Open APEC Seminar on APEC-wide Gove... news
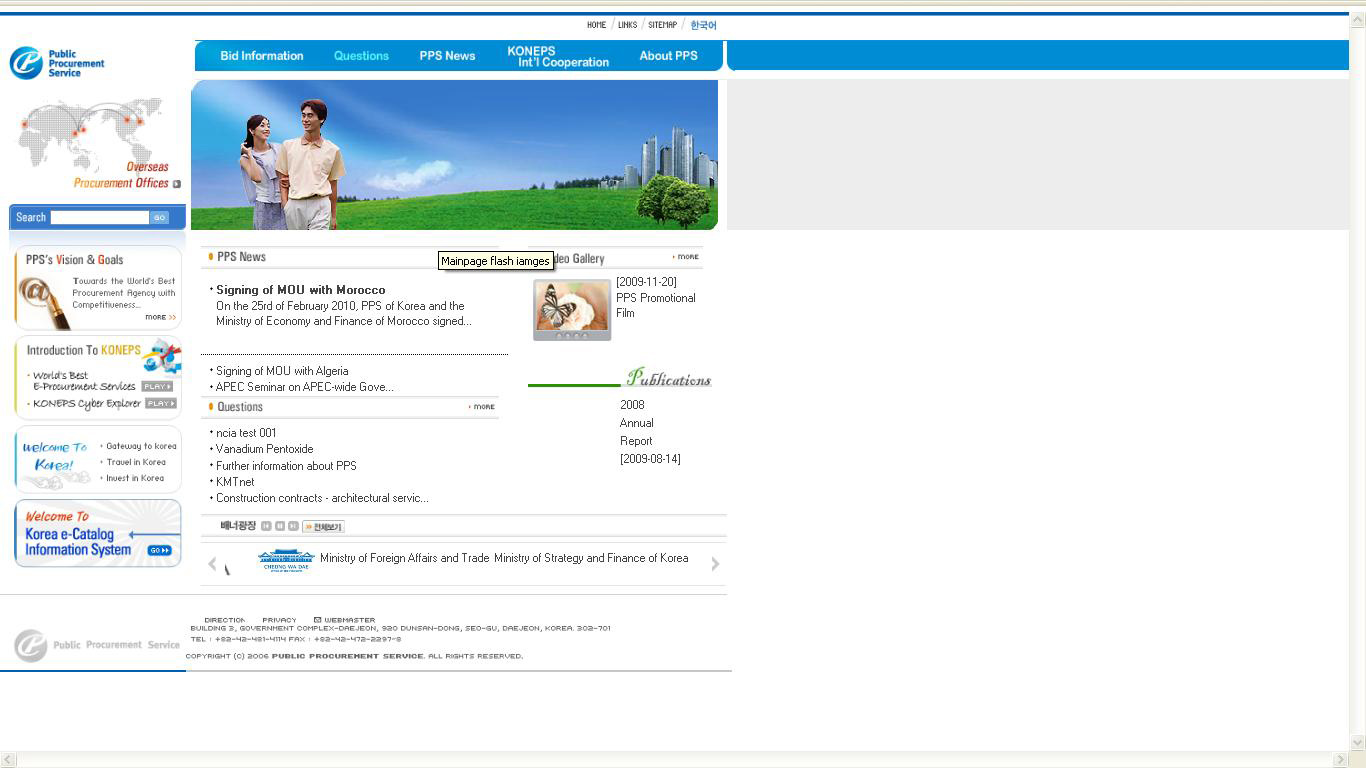This screenshot has width=1366, height=768. [x=304, y=387]
